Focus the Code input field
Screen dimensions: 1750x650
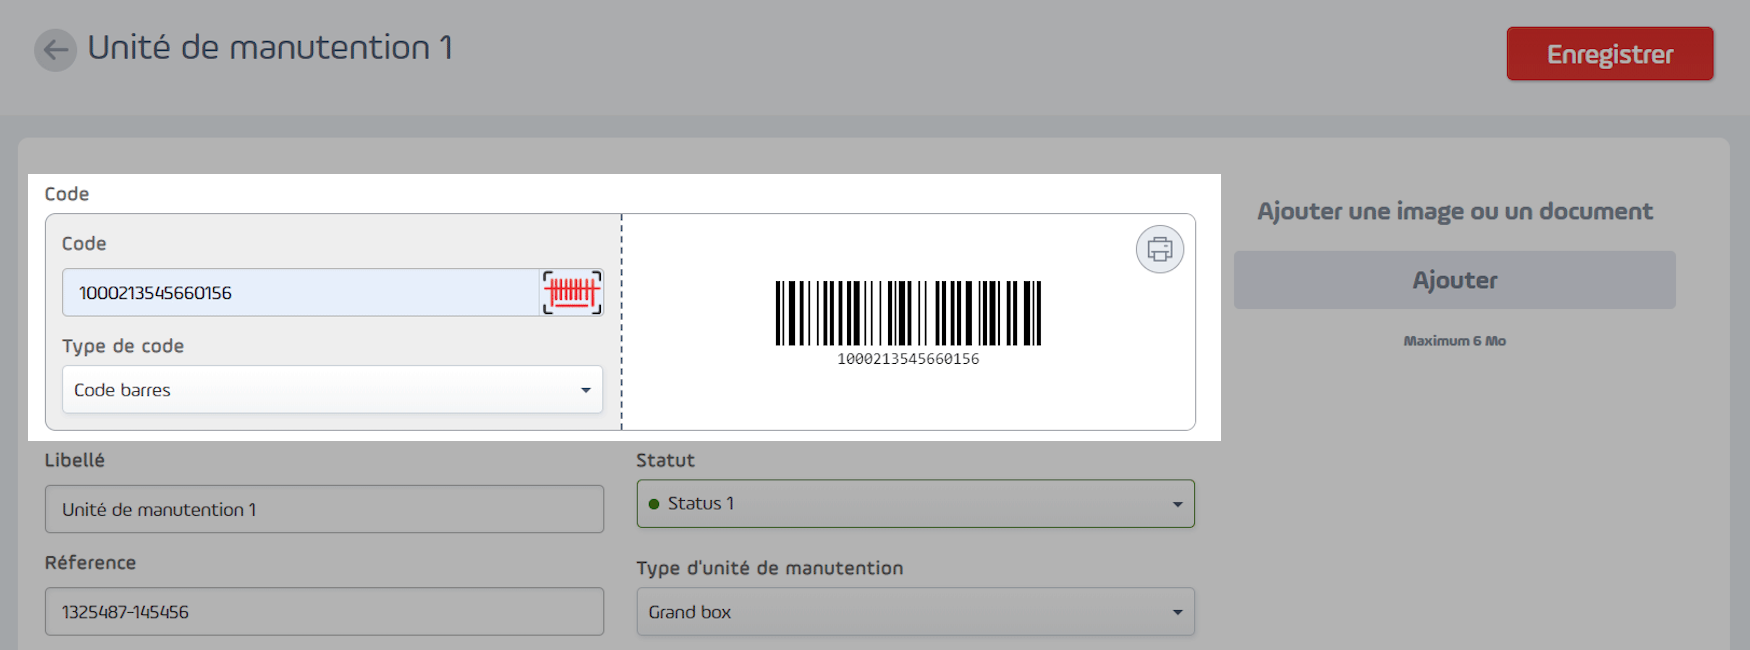tap(301, 292)
